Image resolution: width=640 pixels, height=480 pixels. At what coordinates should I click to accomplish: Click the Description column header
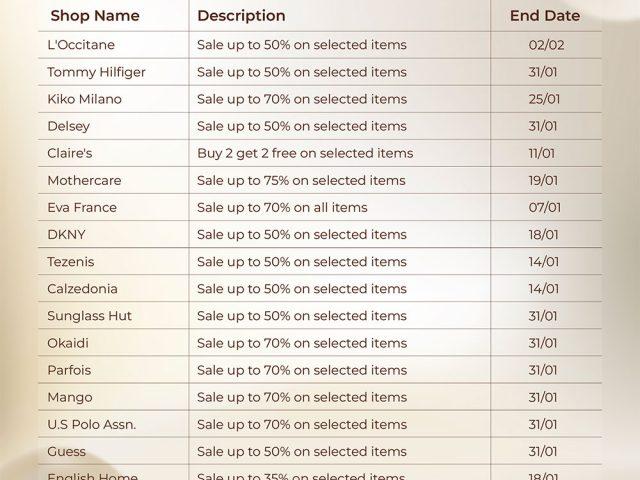pos(241,16)
